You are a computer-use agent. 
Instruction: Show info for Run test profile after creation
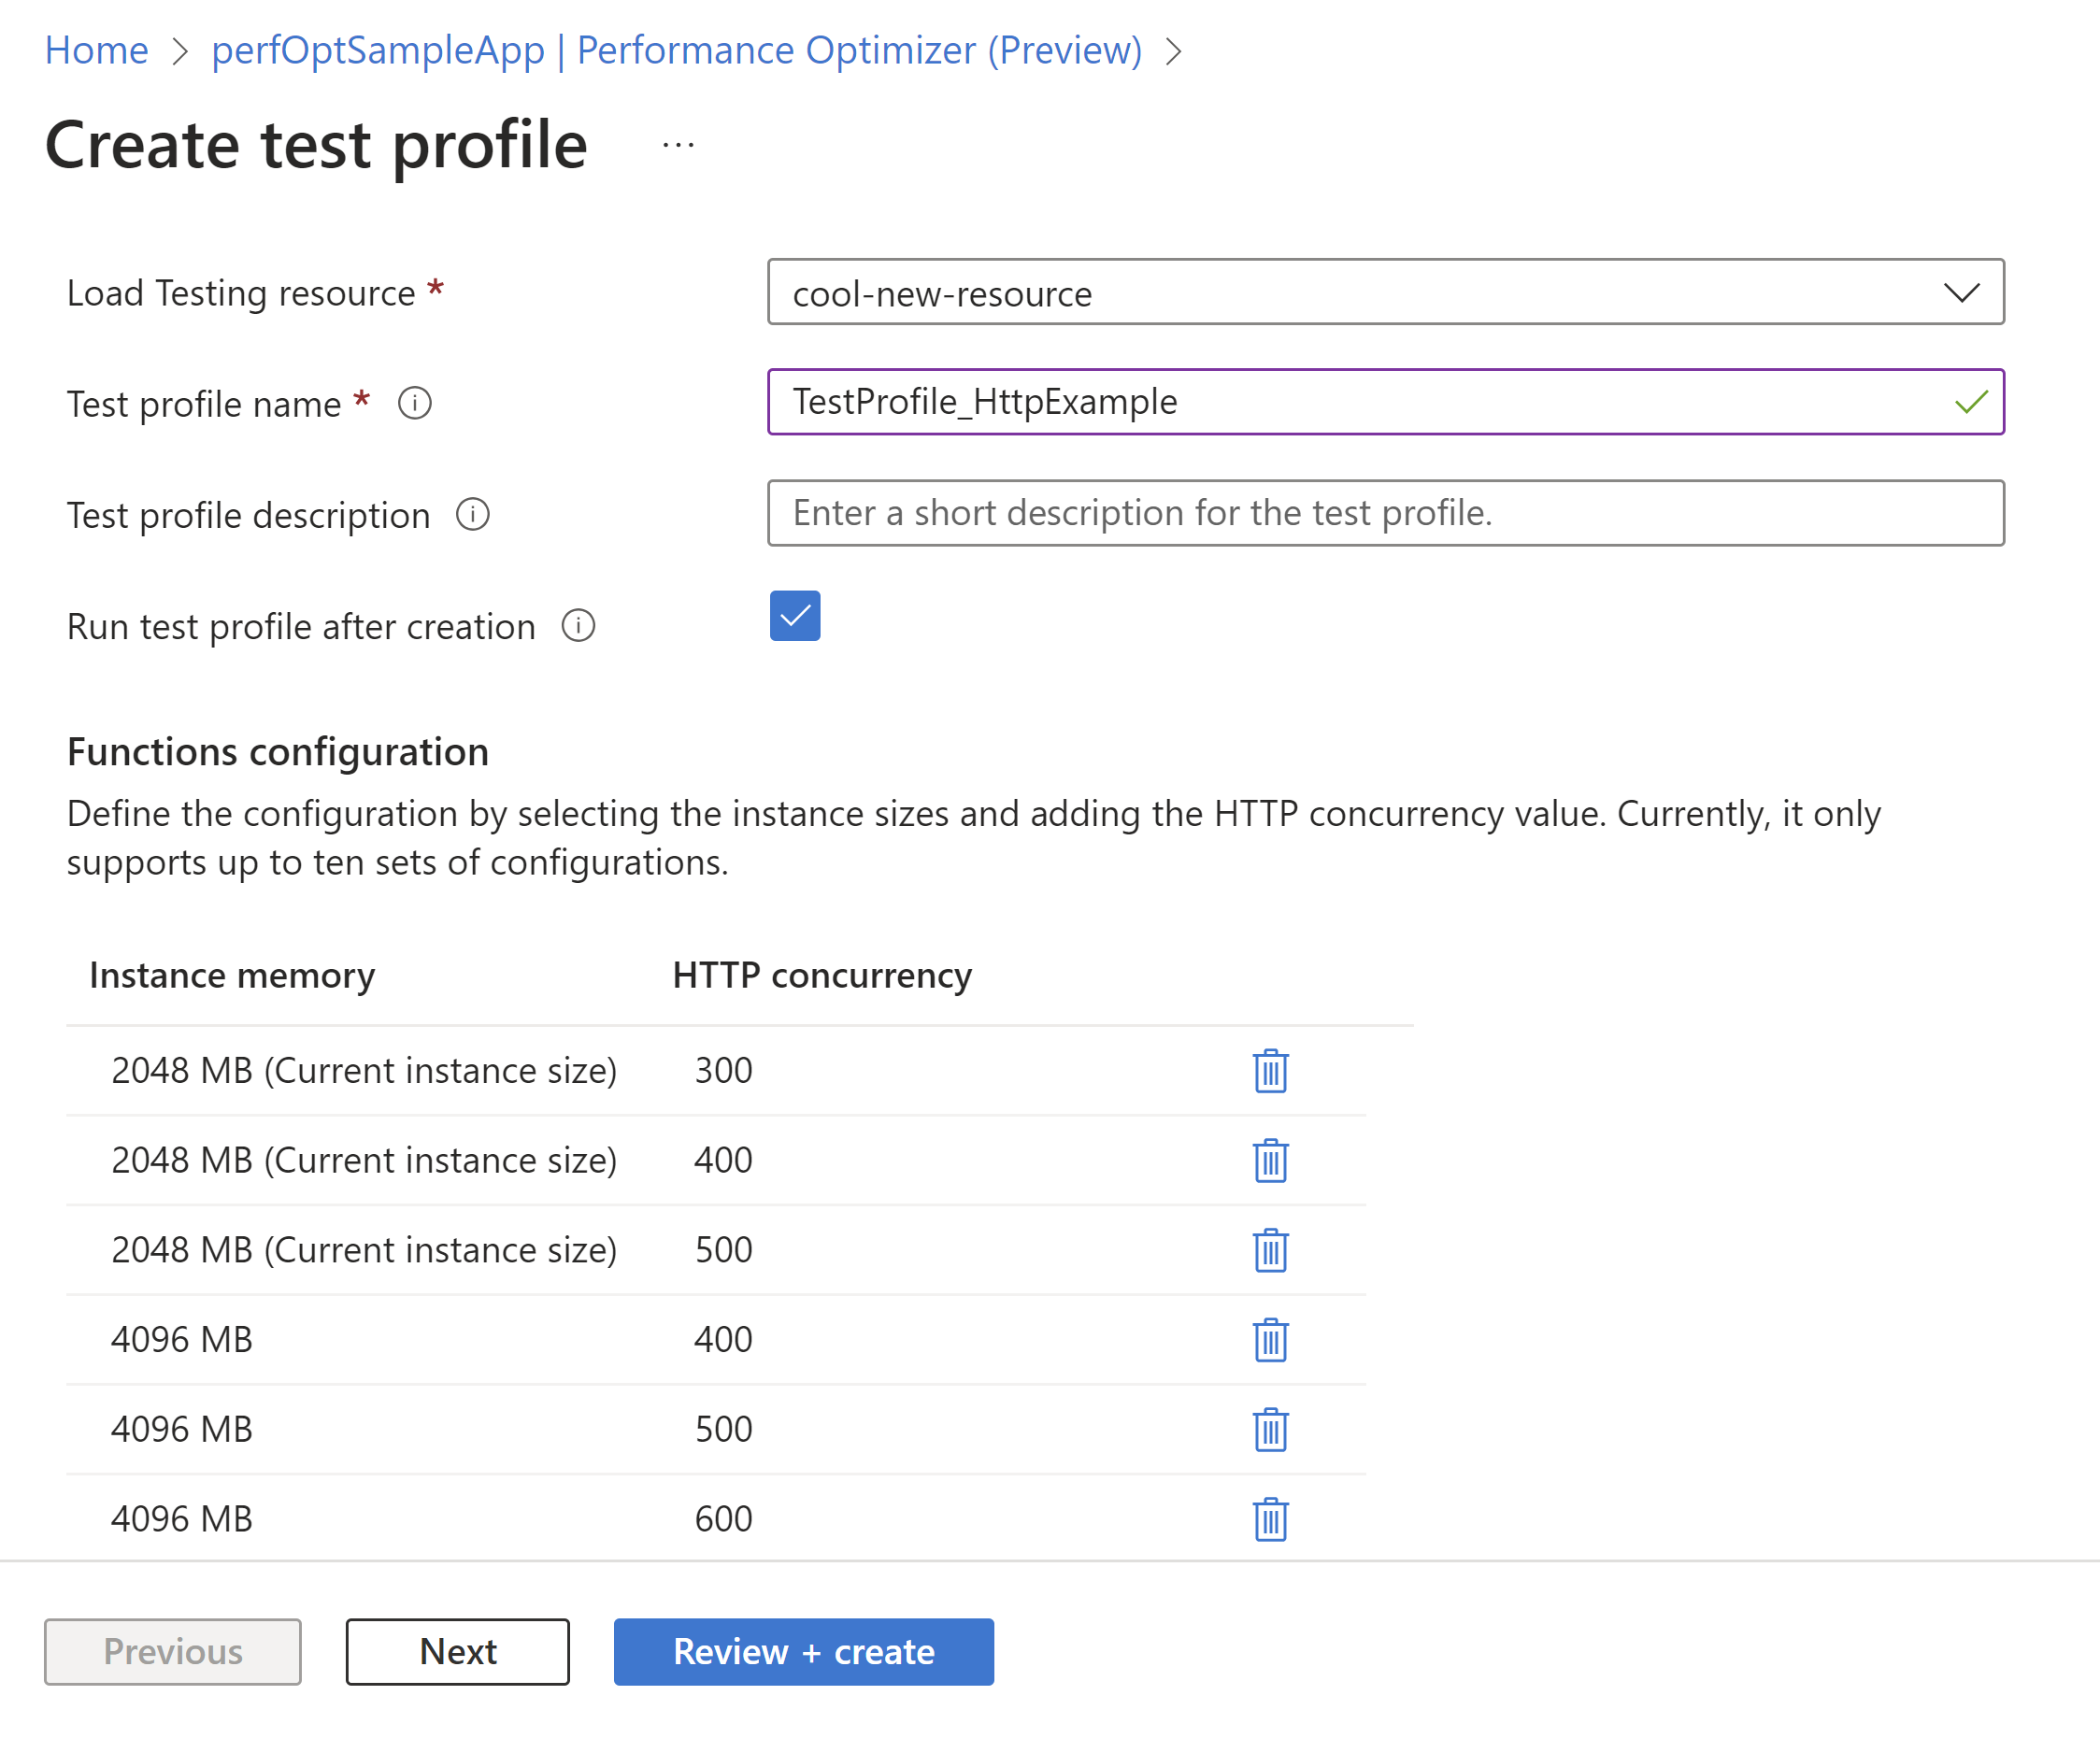click(x=578, y=625)
